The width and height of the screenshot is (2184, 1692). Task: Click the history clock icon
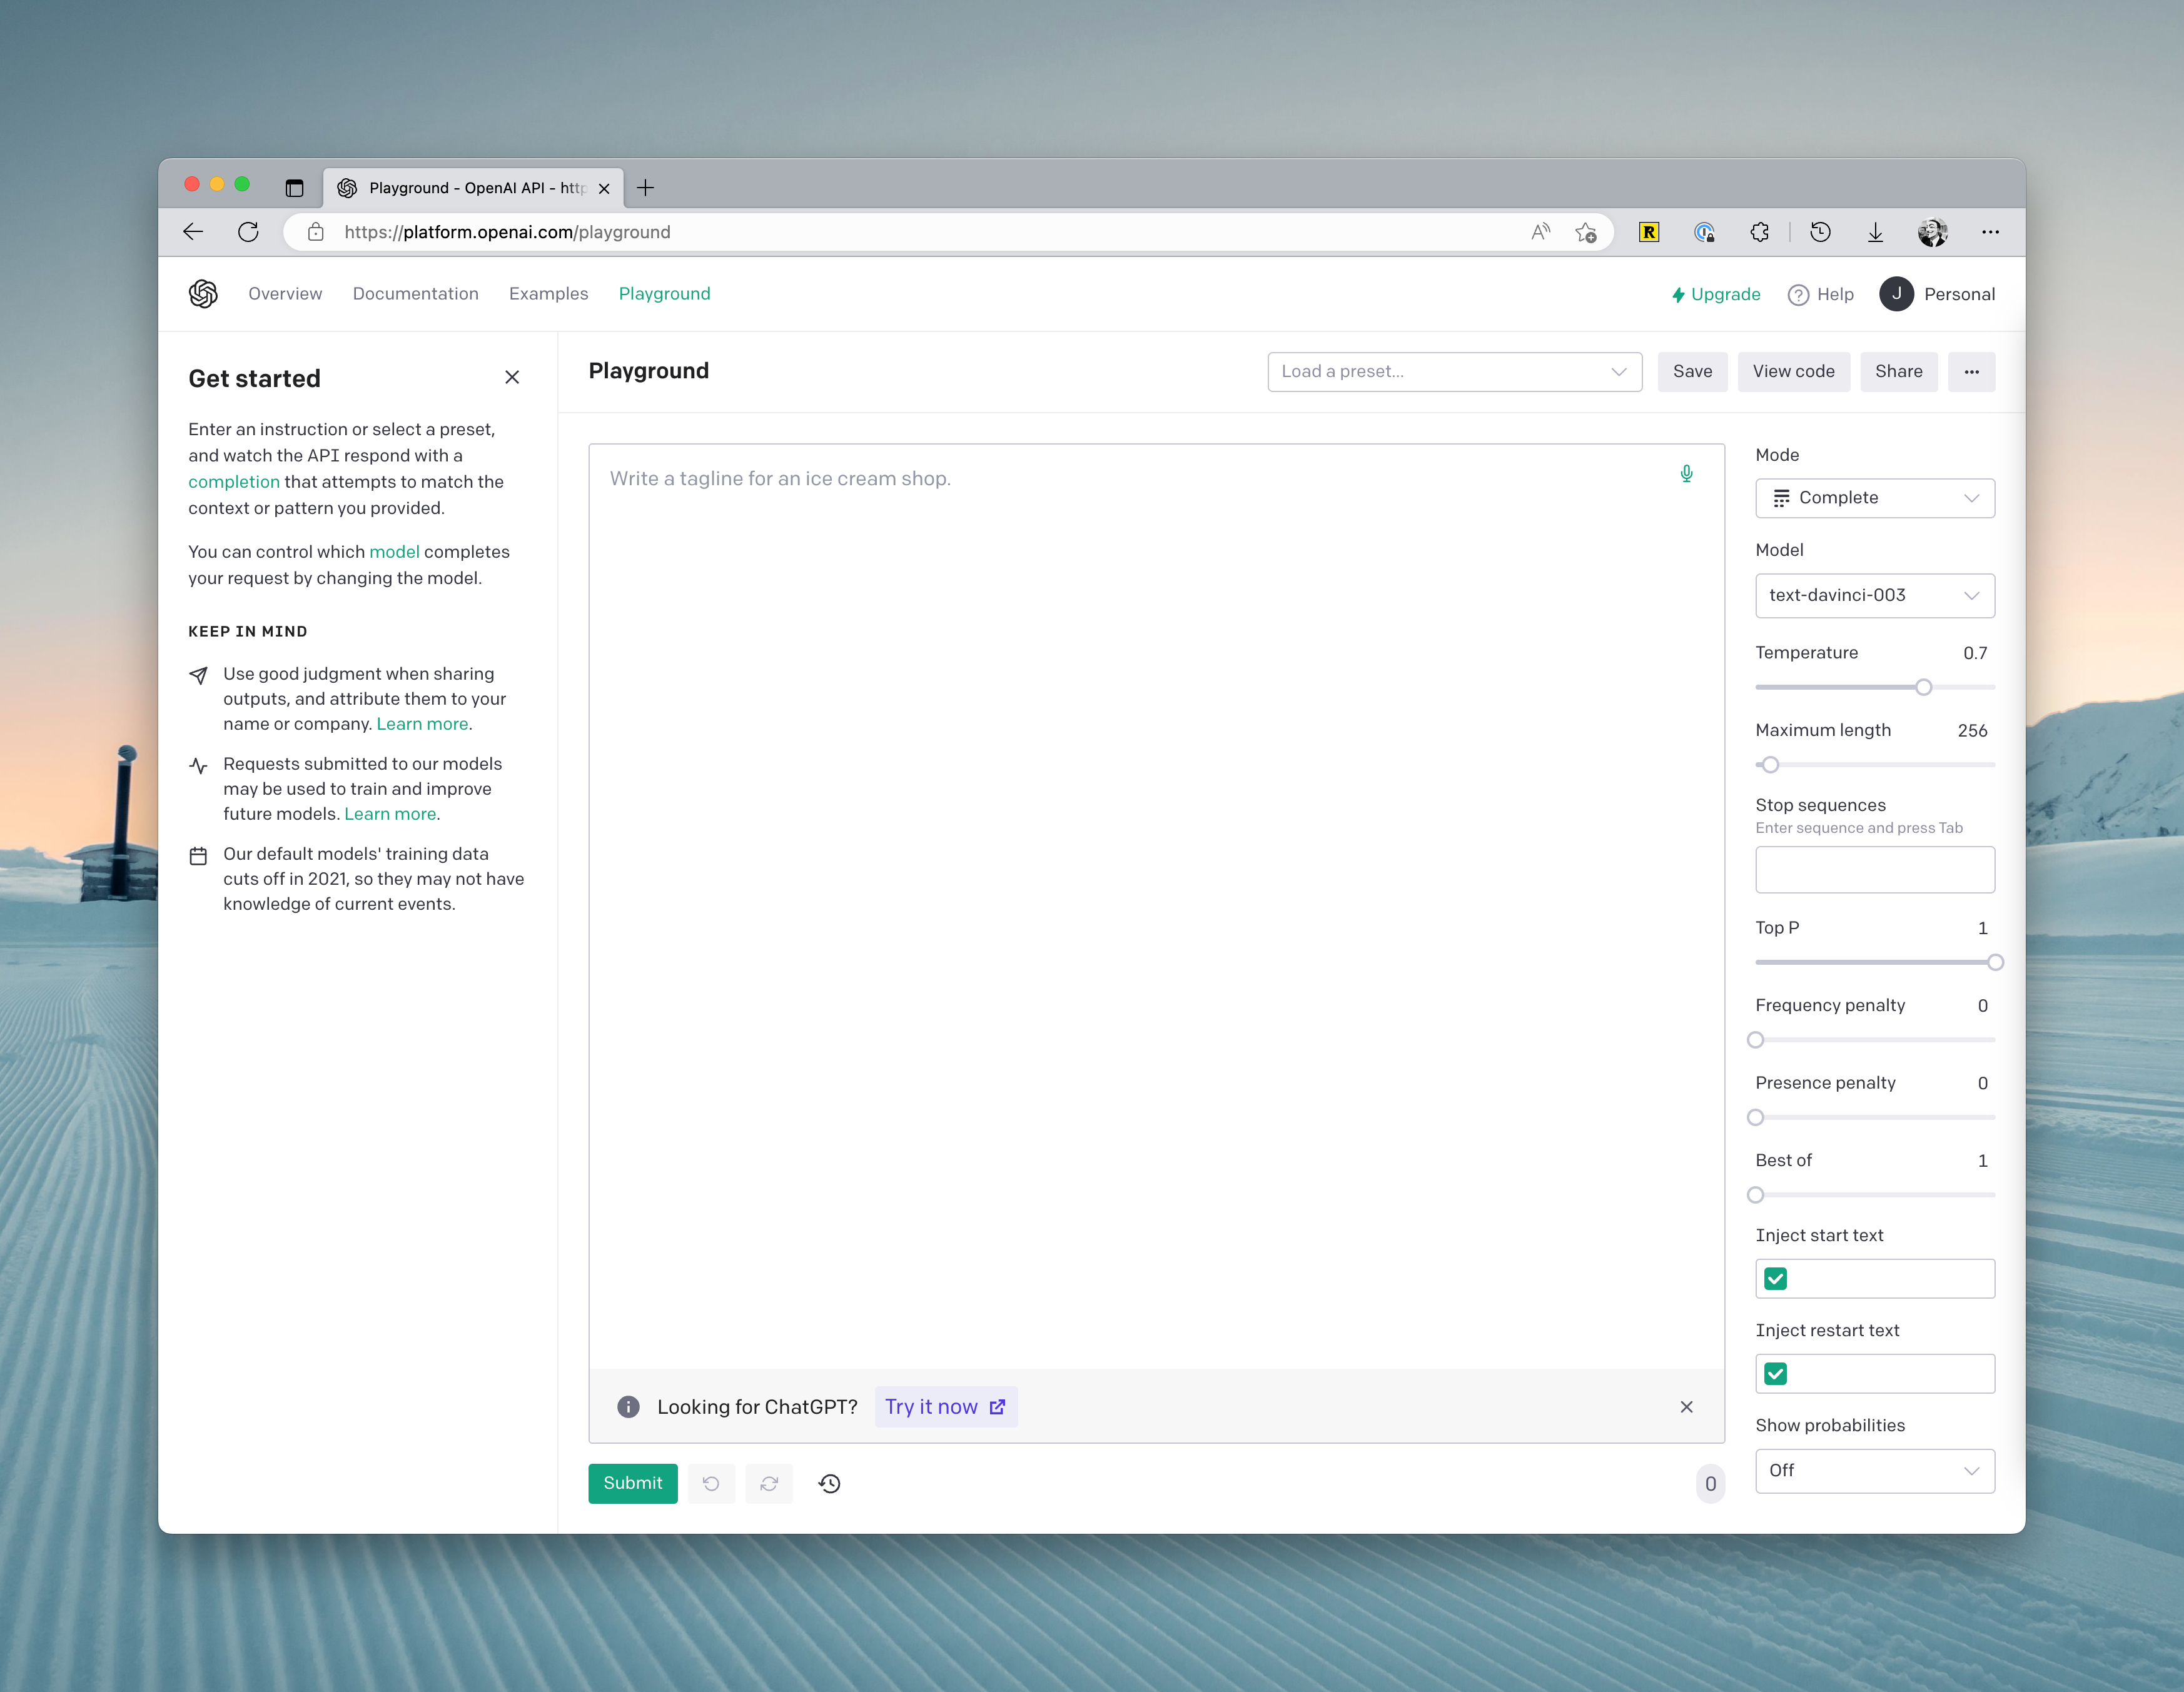830,1483
